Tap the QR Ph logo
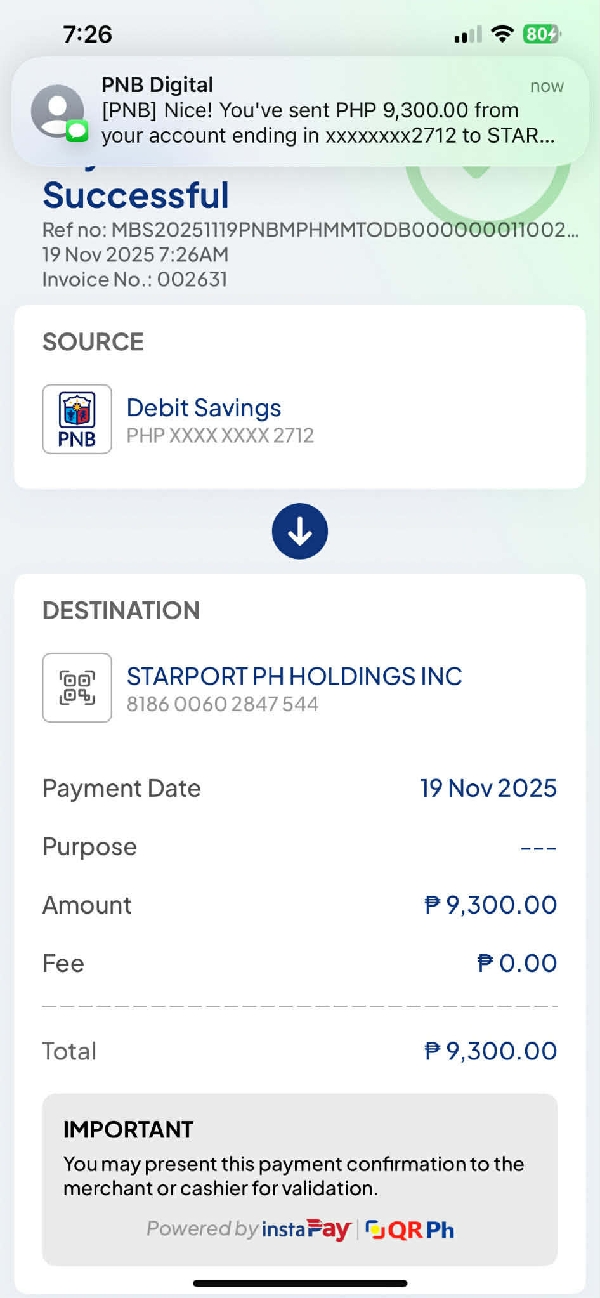 click(x=410, y=1229)
